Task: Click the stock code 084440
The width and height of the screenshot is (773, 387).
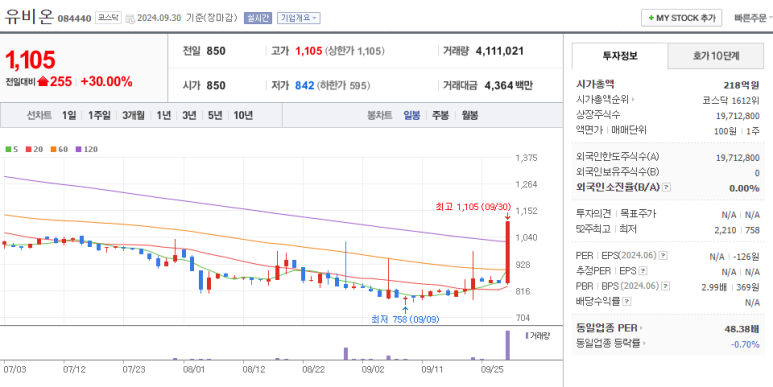Action: pos(74,19)
